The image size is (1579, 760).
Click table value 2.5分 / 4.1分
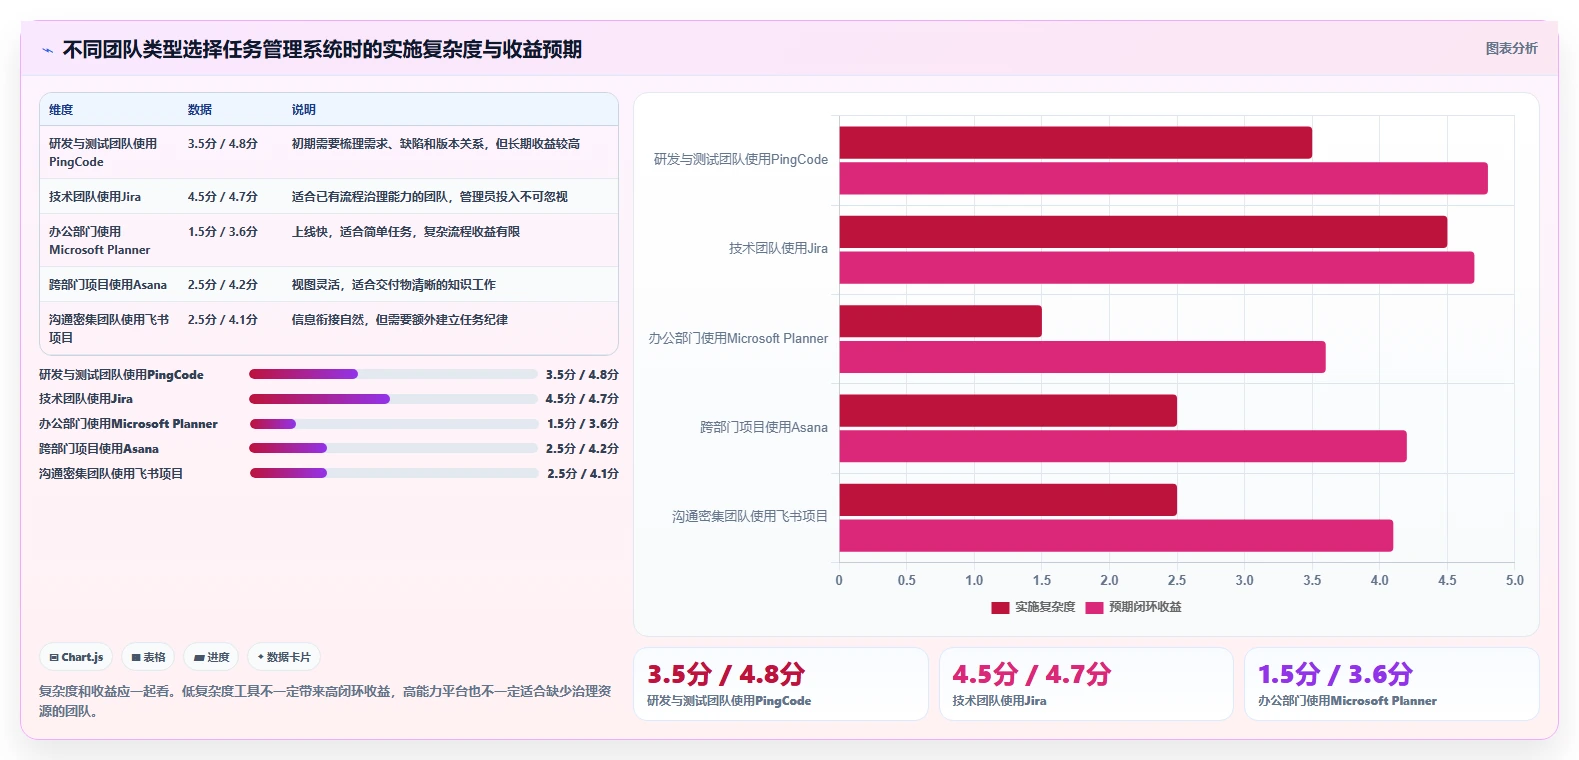coord(223,320)
